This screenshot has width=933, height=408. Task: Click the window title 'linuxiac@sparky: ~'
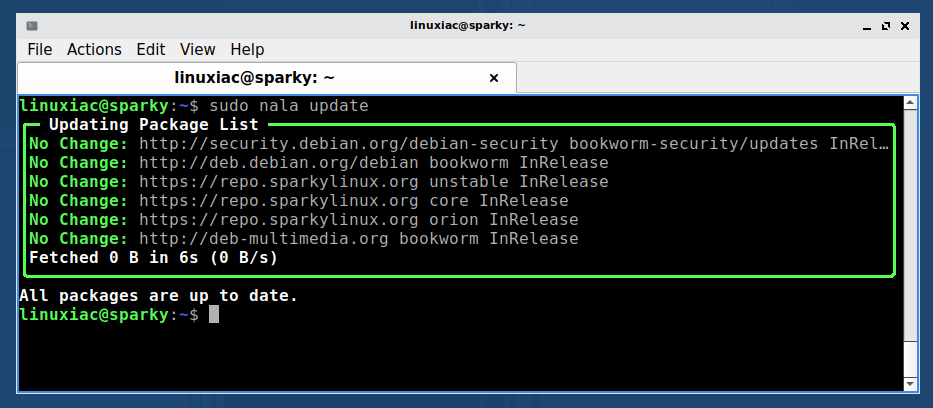pyautogui.click(x=468, y=26)
